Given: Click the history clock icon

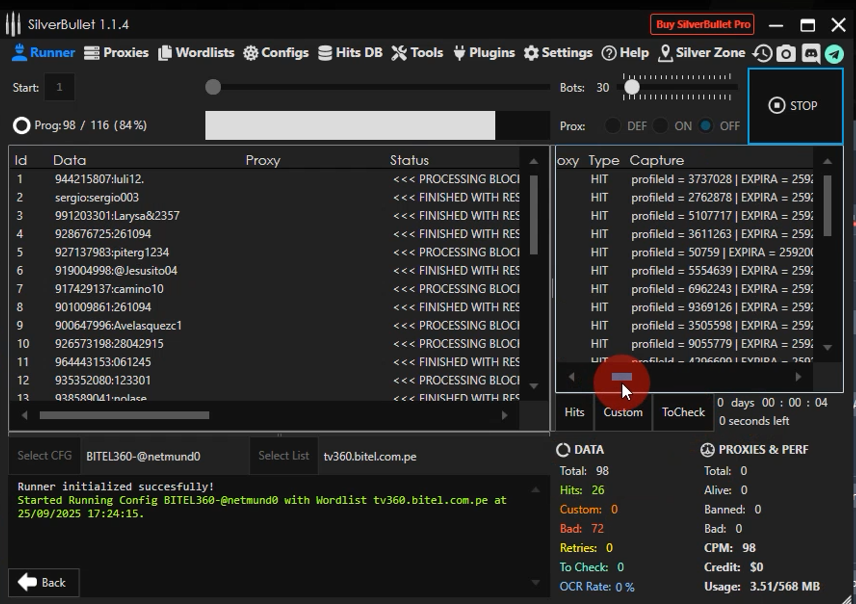Looking at the screenshot, I should click(x=763, y=54).
